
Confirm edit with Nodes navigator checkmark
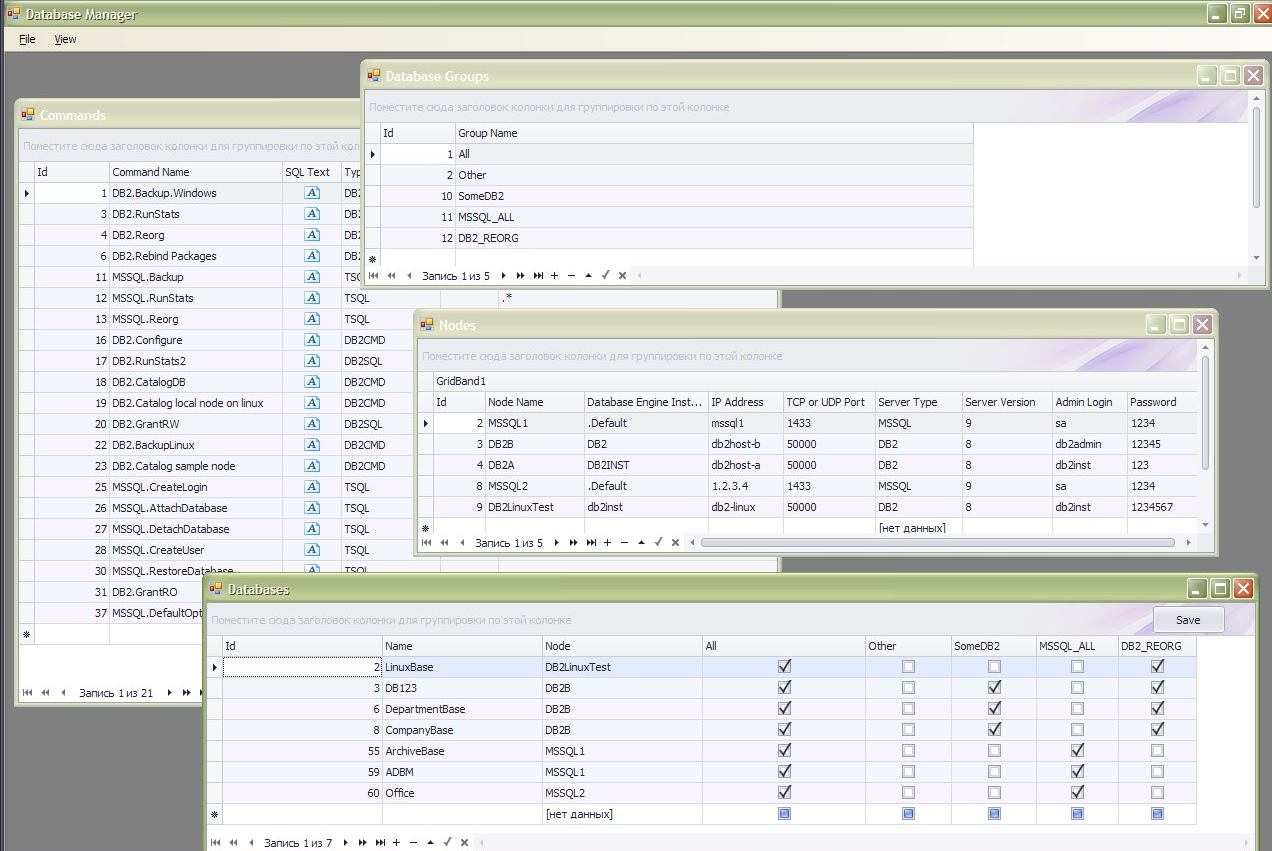(658, 543)
